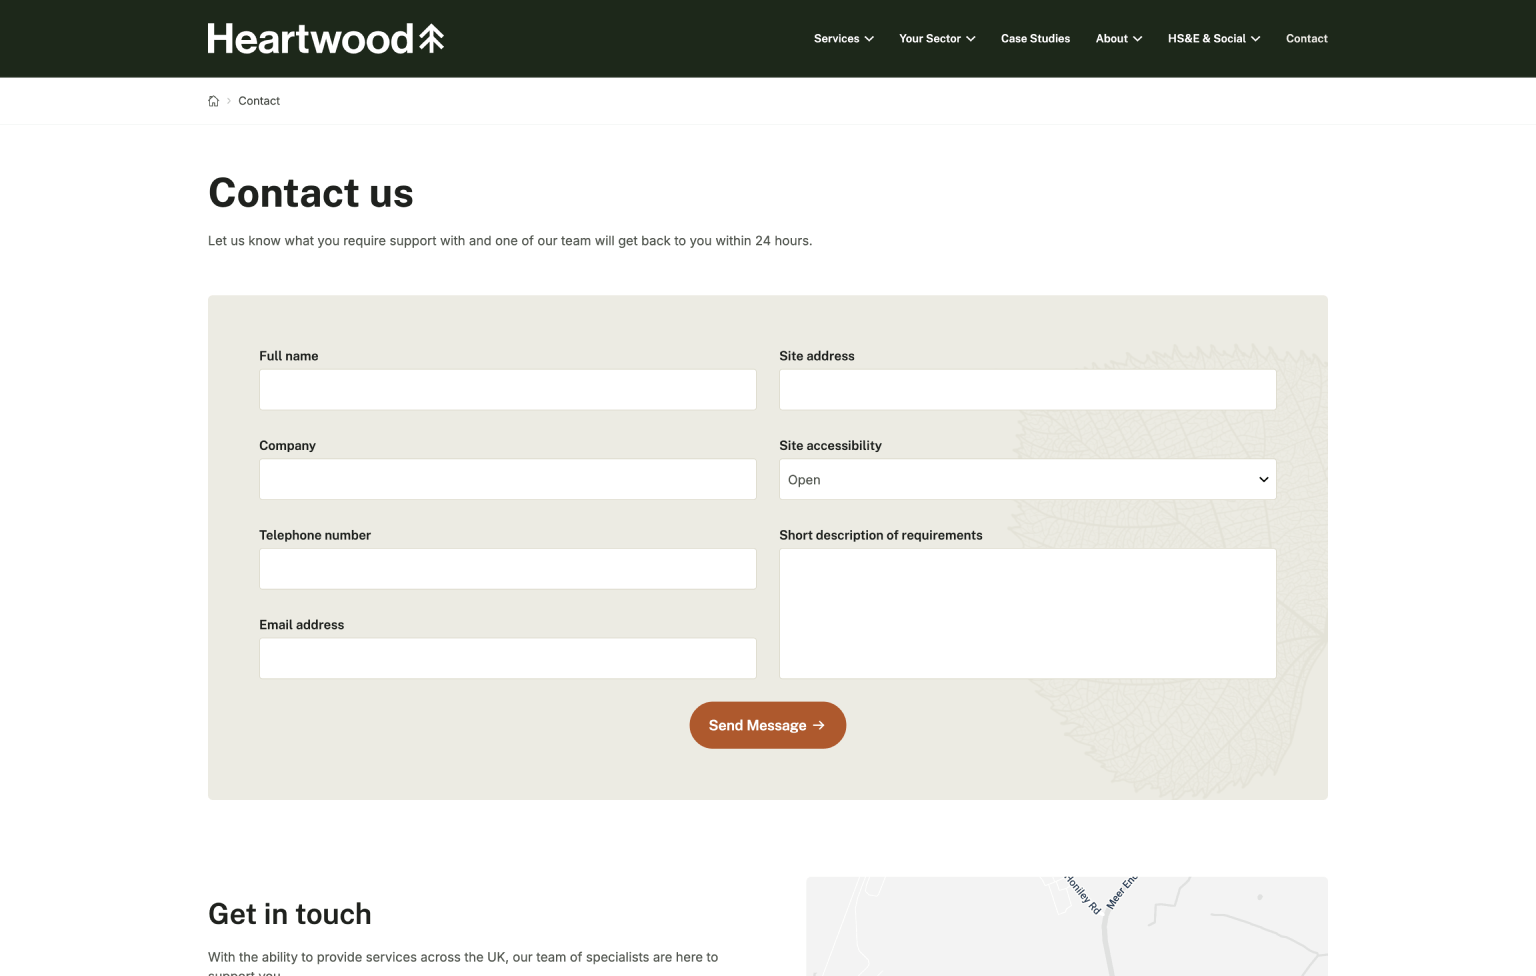Focus the Email address input

tap(508, 658)
